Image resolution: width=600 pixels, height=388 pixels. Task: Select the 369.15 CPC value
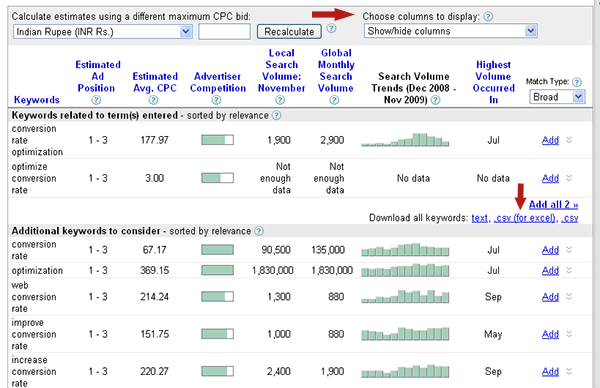pos(154,271)
